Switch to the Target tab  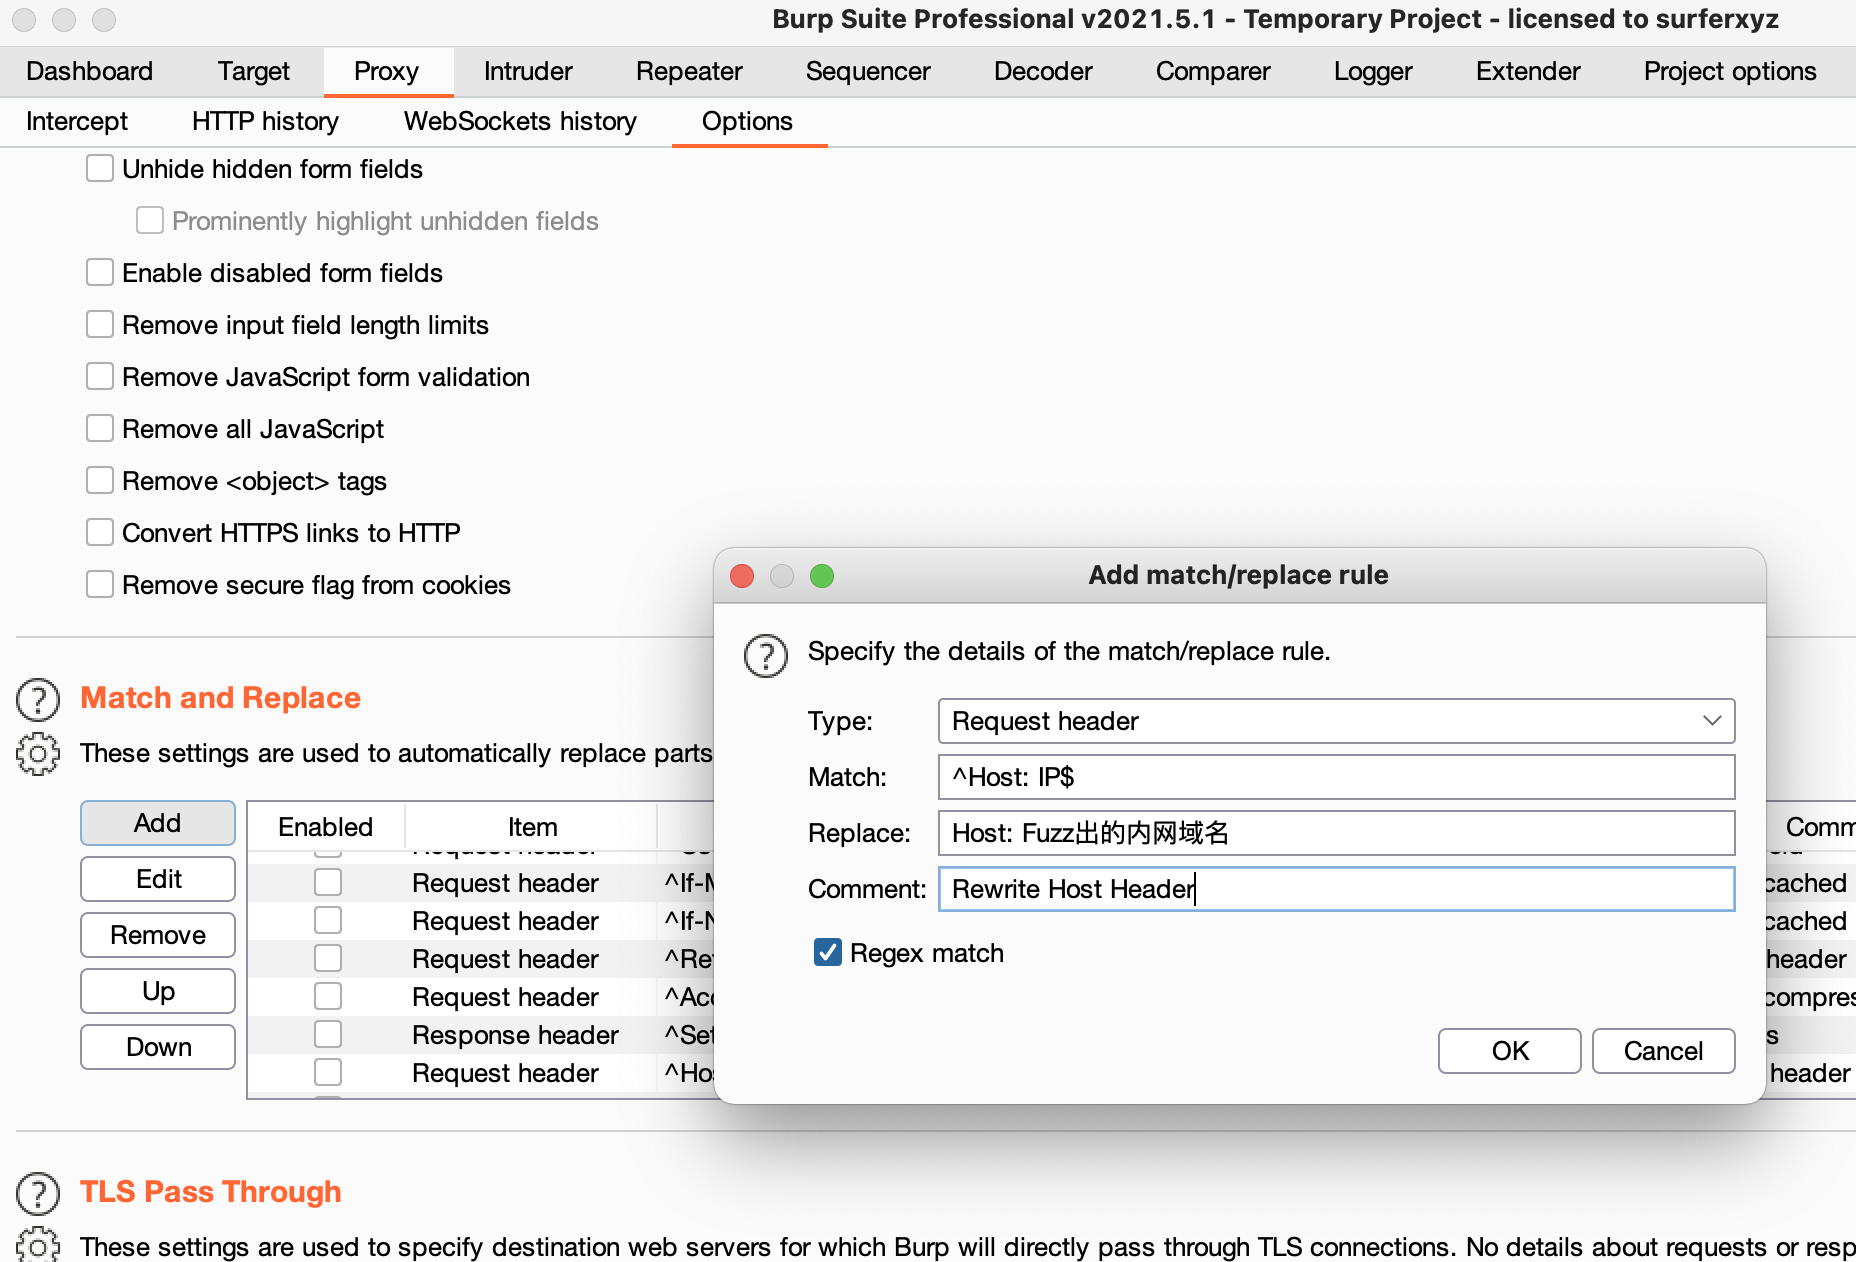click(x=254, y=71)
